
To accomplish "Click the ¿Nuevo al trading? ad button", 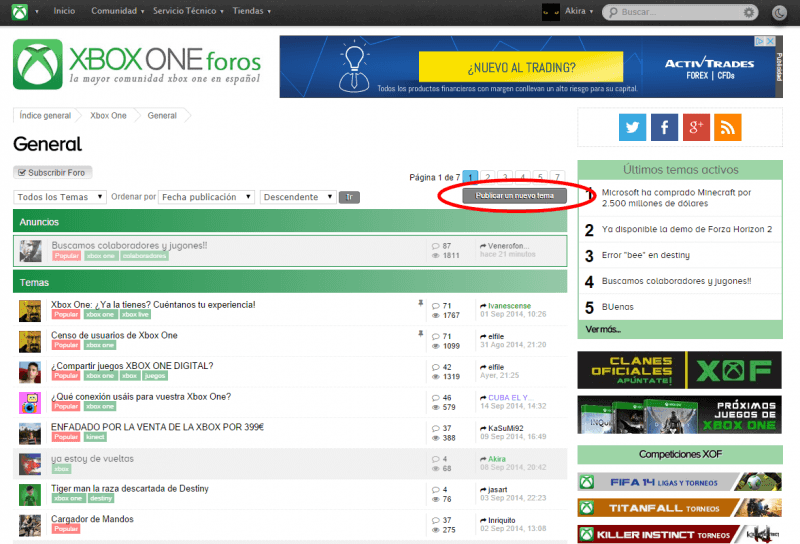I will pyautogui.click(x=521, y=67).
